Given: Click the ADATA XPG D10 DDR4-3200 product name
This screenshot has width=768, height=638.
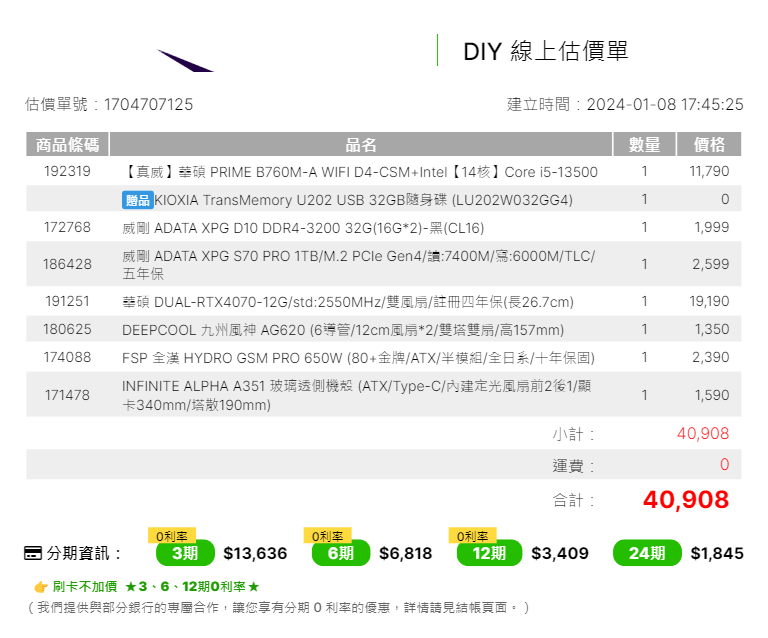Looking at the screenshot, I should coord(303,228).
